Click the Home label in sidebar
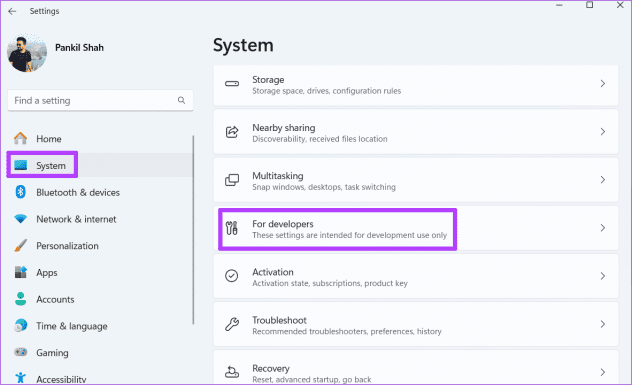 (x=49, y=139)
